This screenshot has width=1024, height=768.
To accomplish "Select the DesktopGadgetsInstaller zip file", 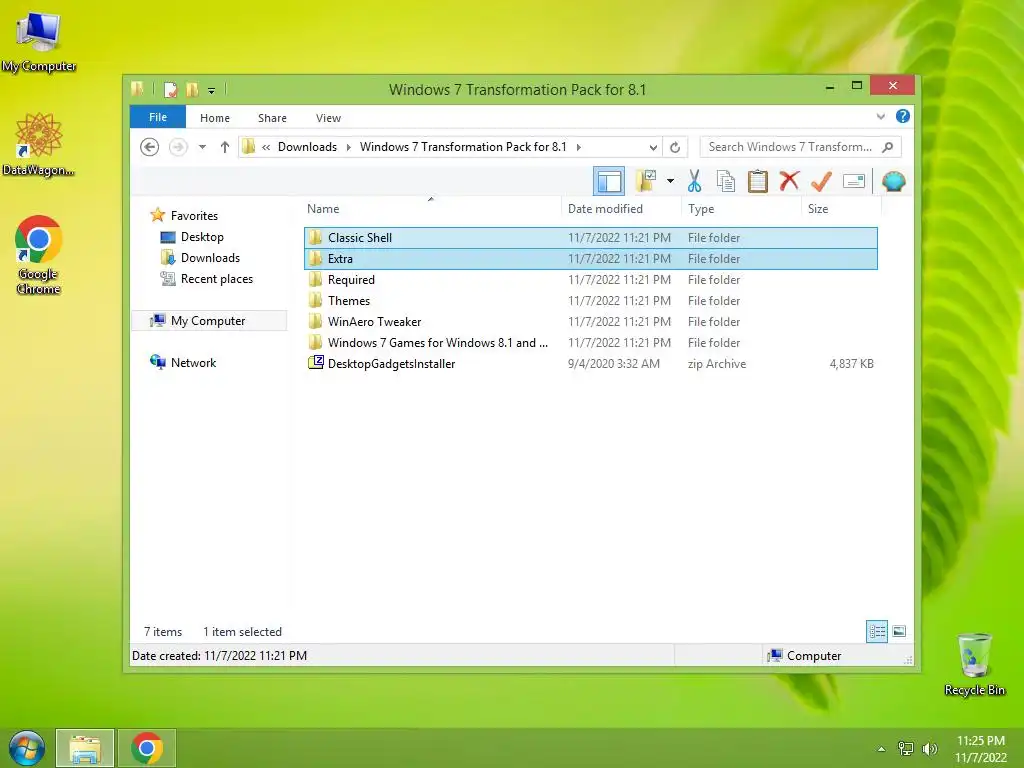I will (590, 363).
